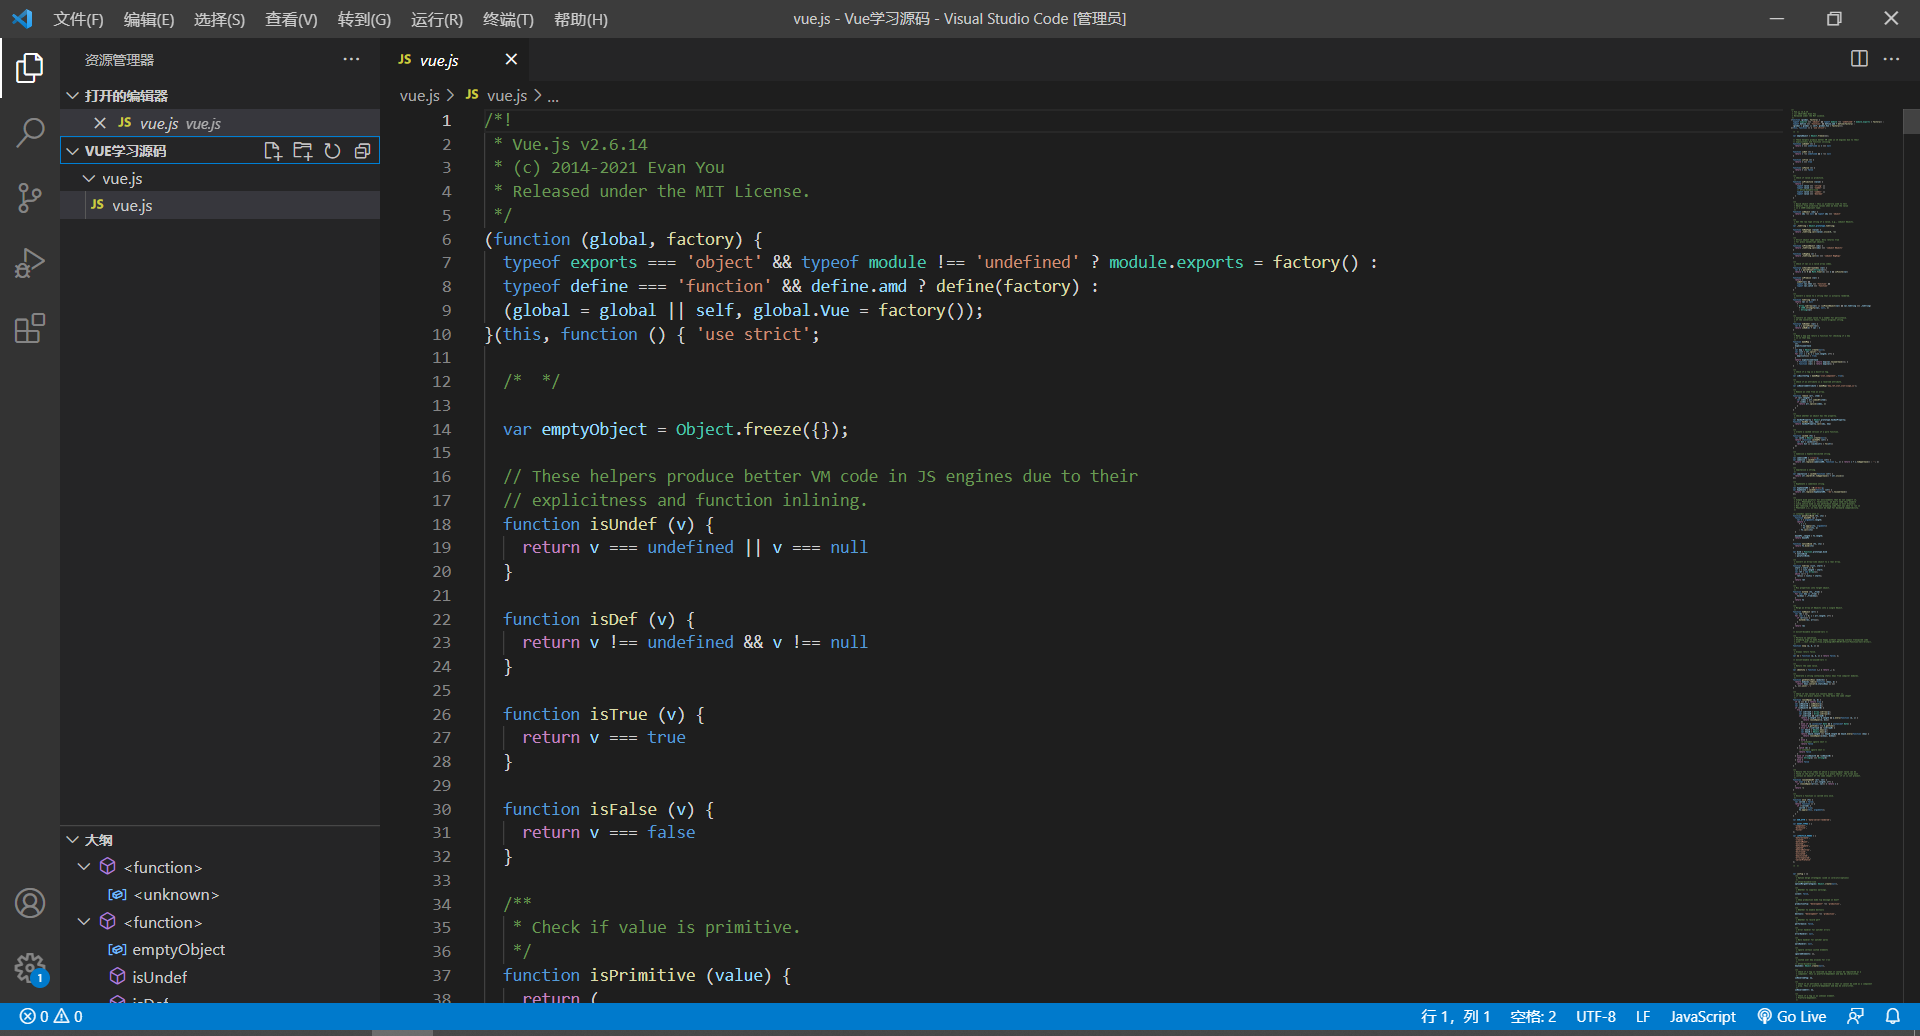Open the Explorer view in activity bar

pos(30,68)
